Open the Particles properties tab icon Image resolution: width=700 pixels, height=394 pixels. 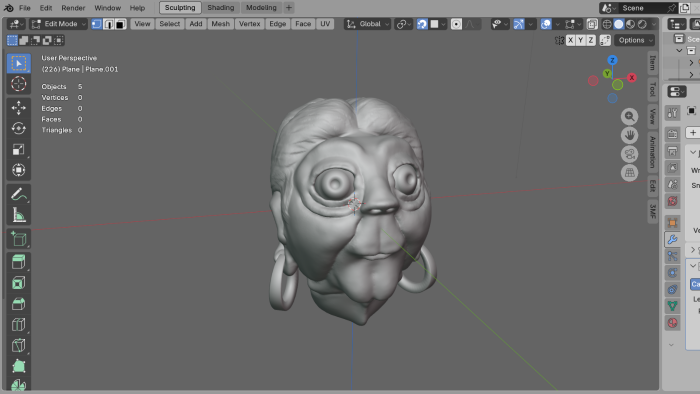pos(672,256)
